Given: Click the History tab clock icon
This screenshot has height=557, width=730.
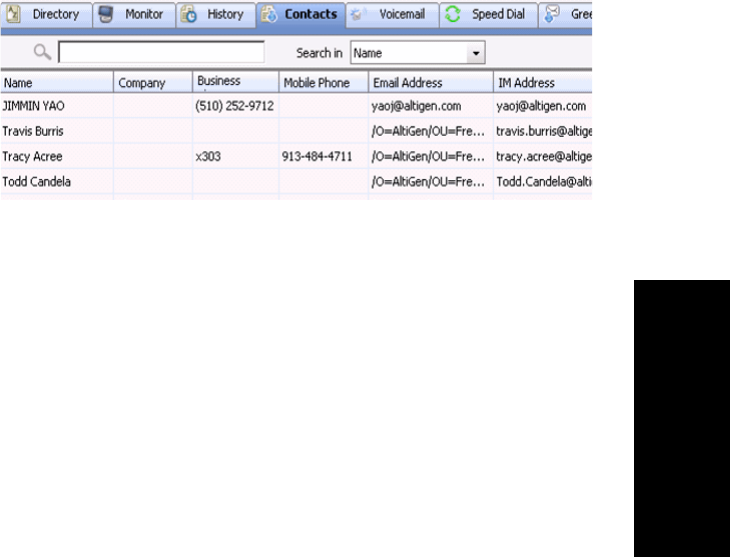Looking at the screenshot, I should pos(189,14).
